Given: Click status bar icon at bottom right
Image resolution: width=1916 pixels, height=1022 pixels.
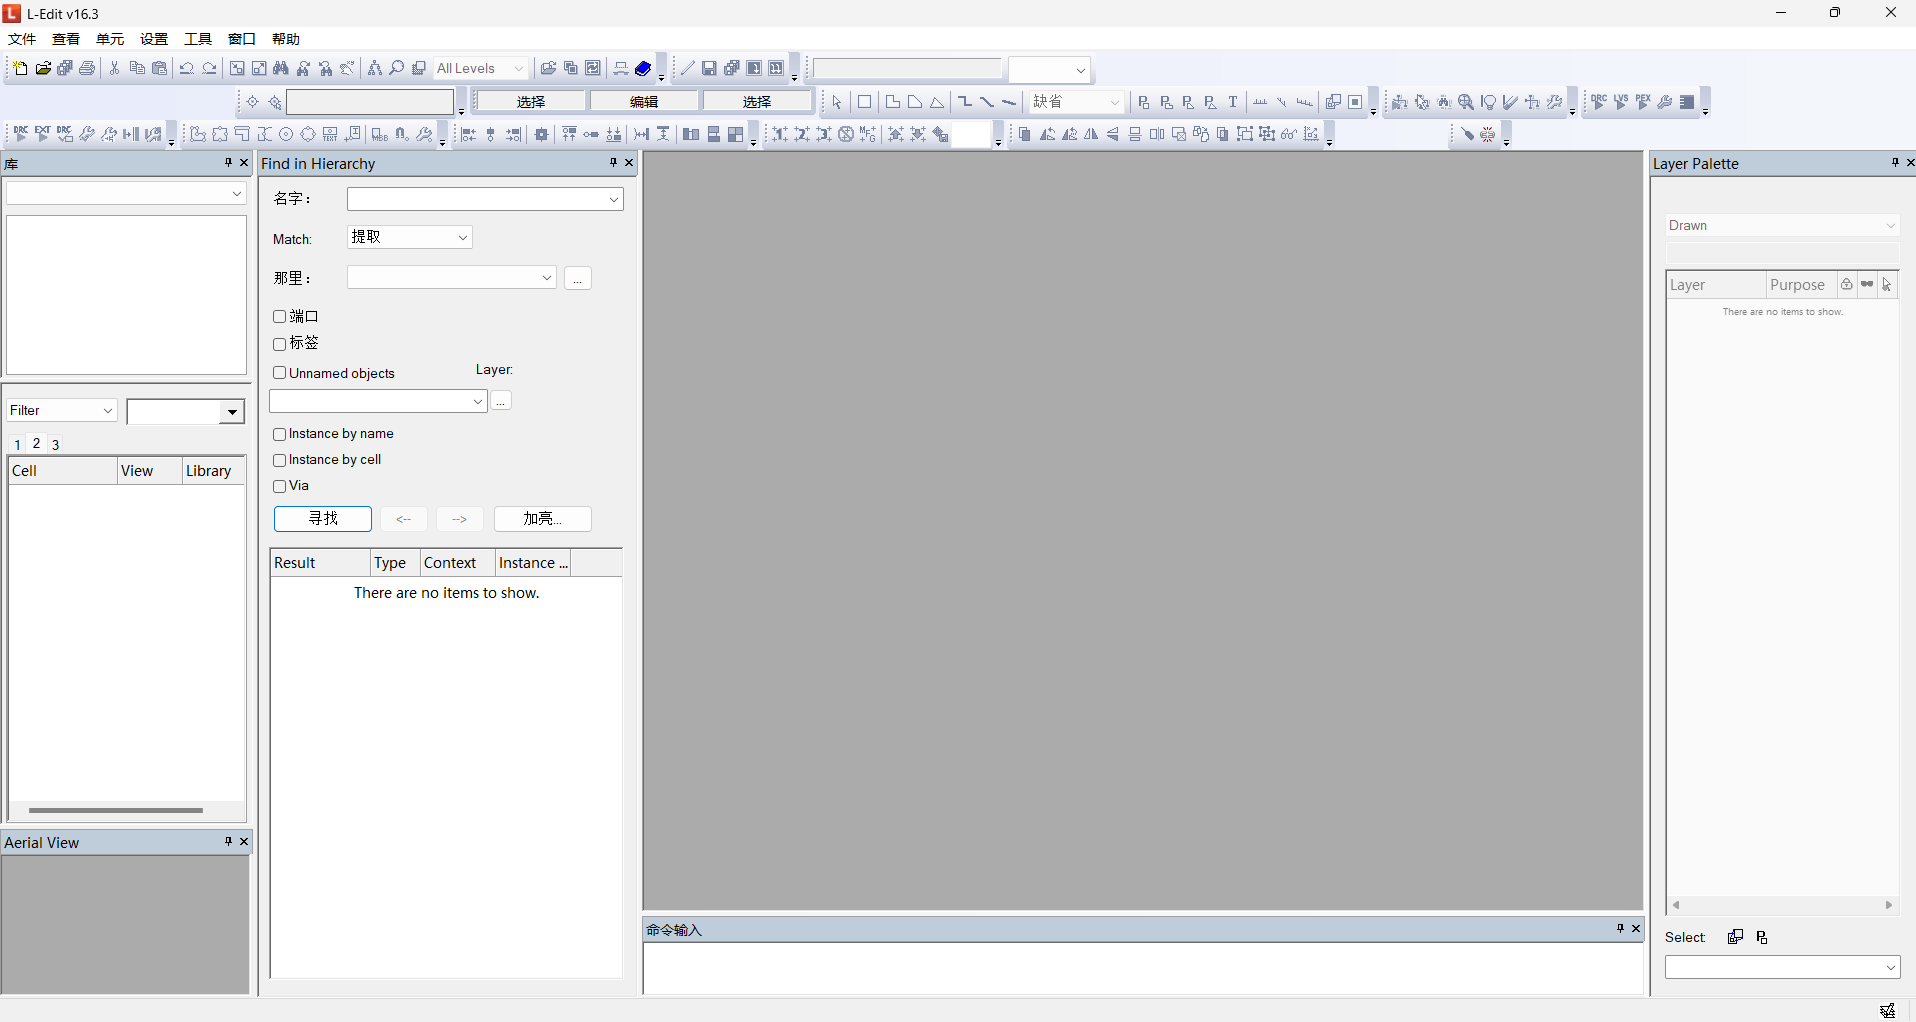Looking at the screenshot, I should pos(1887,1011).
